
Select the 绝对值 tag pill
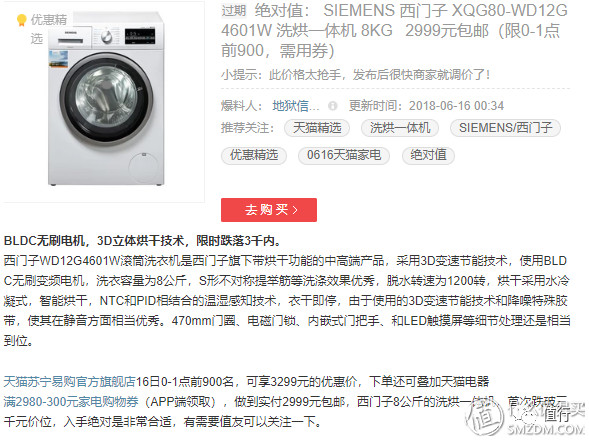pos(428,155)
